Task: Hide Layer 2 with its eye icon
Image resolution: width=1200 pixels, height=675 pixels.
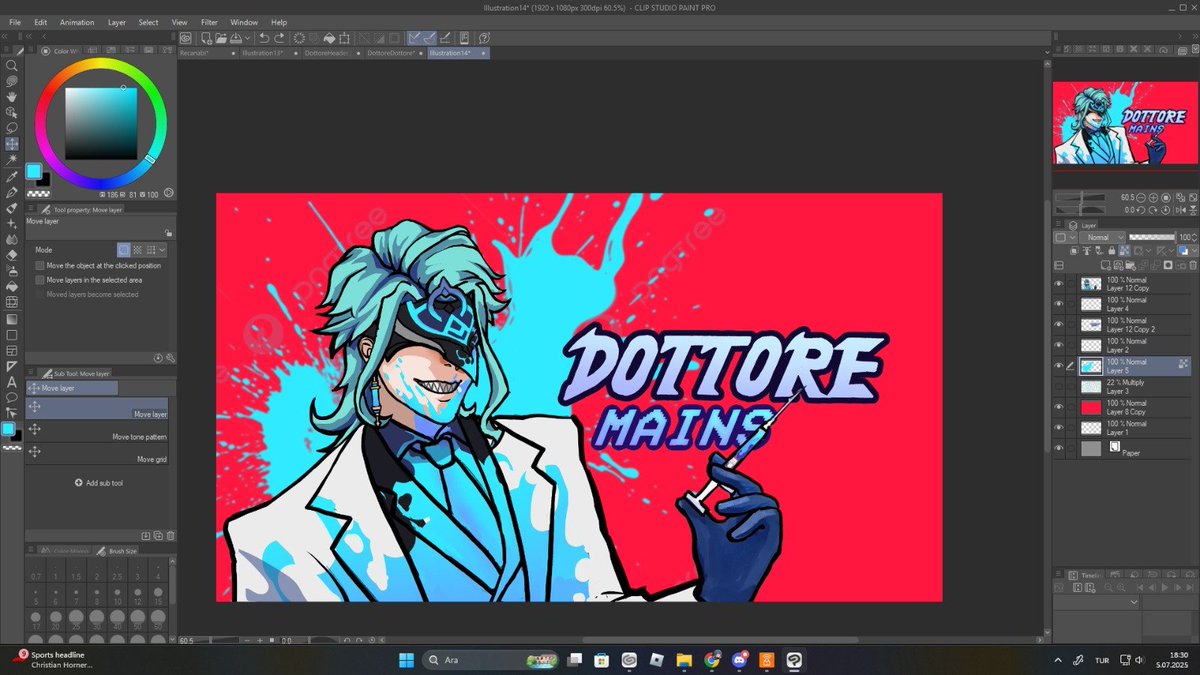Action: (x=1059, y=346)
